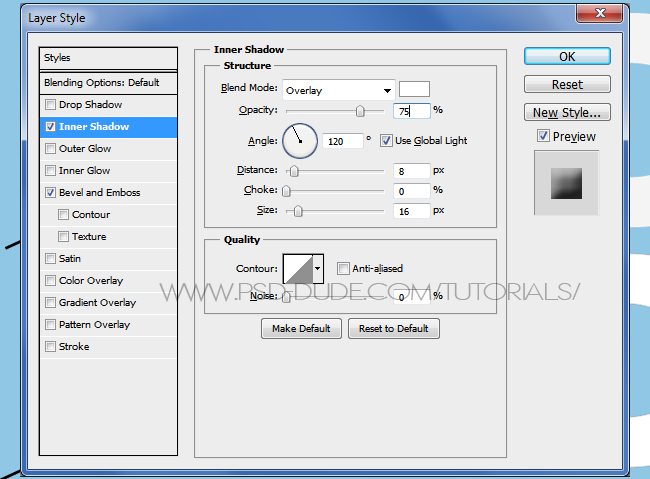Close the Layer Style dialog
The height and width of the screenshot is (479, 650).
[599, 13]
